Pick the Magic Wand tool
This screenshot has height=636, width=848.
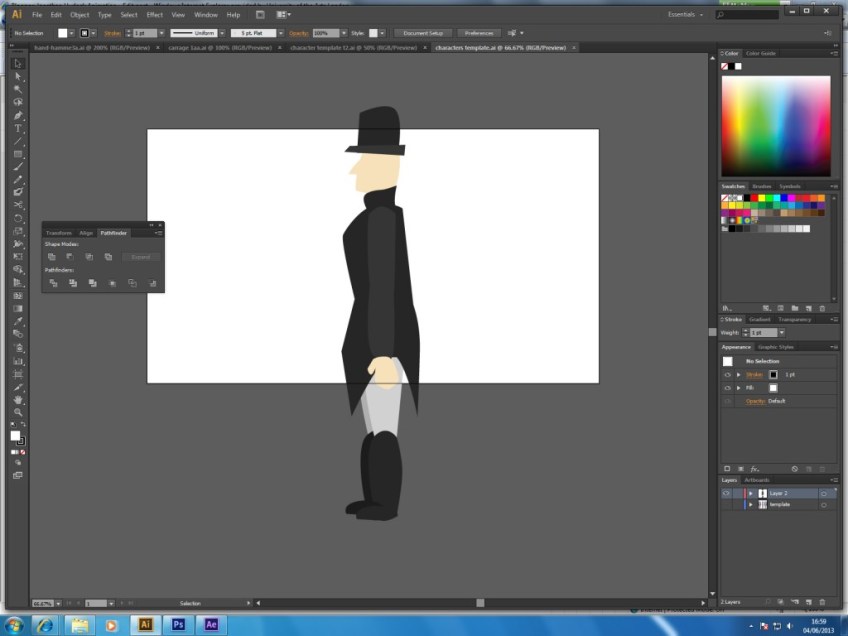[x=18, y=89]
